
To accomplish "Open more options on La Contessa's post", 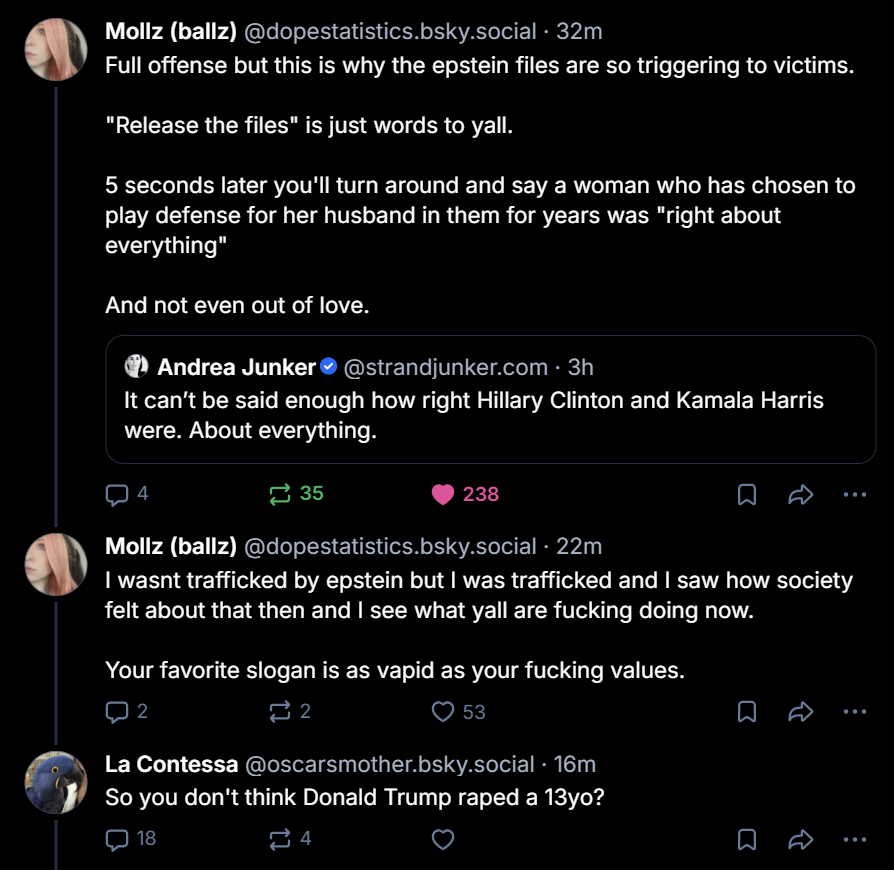I will (854, 839).
